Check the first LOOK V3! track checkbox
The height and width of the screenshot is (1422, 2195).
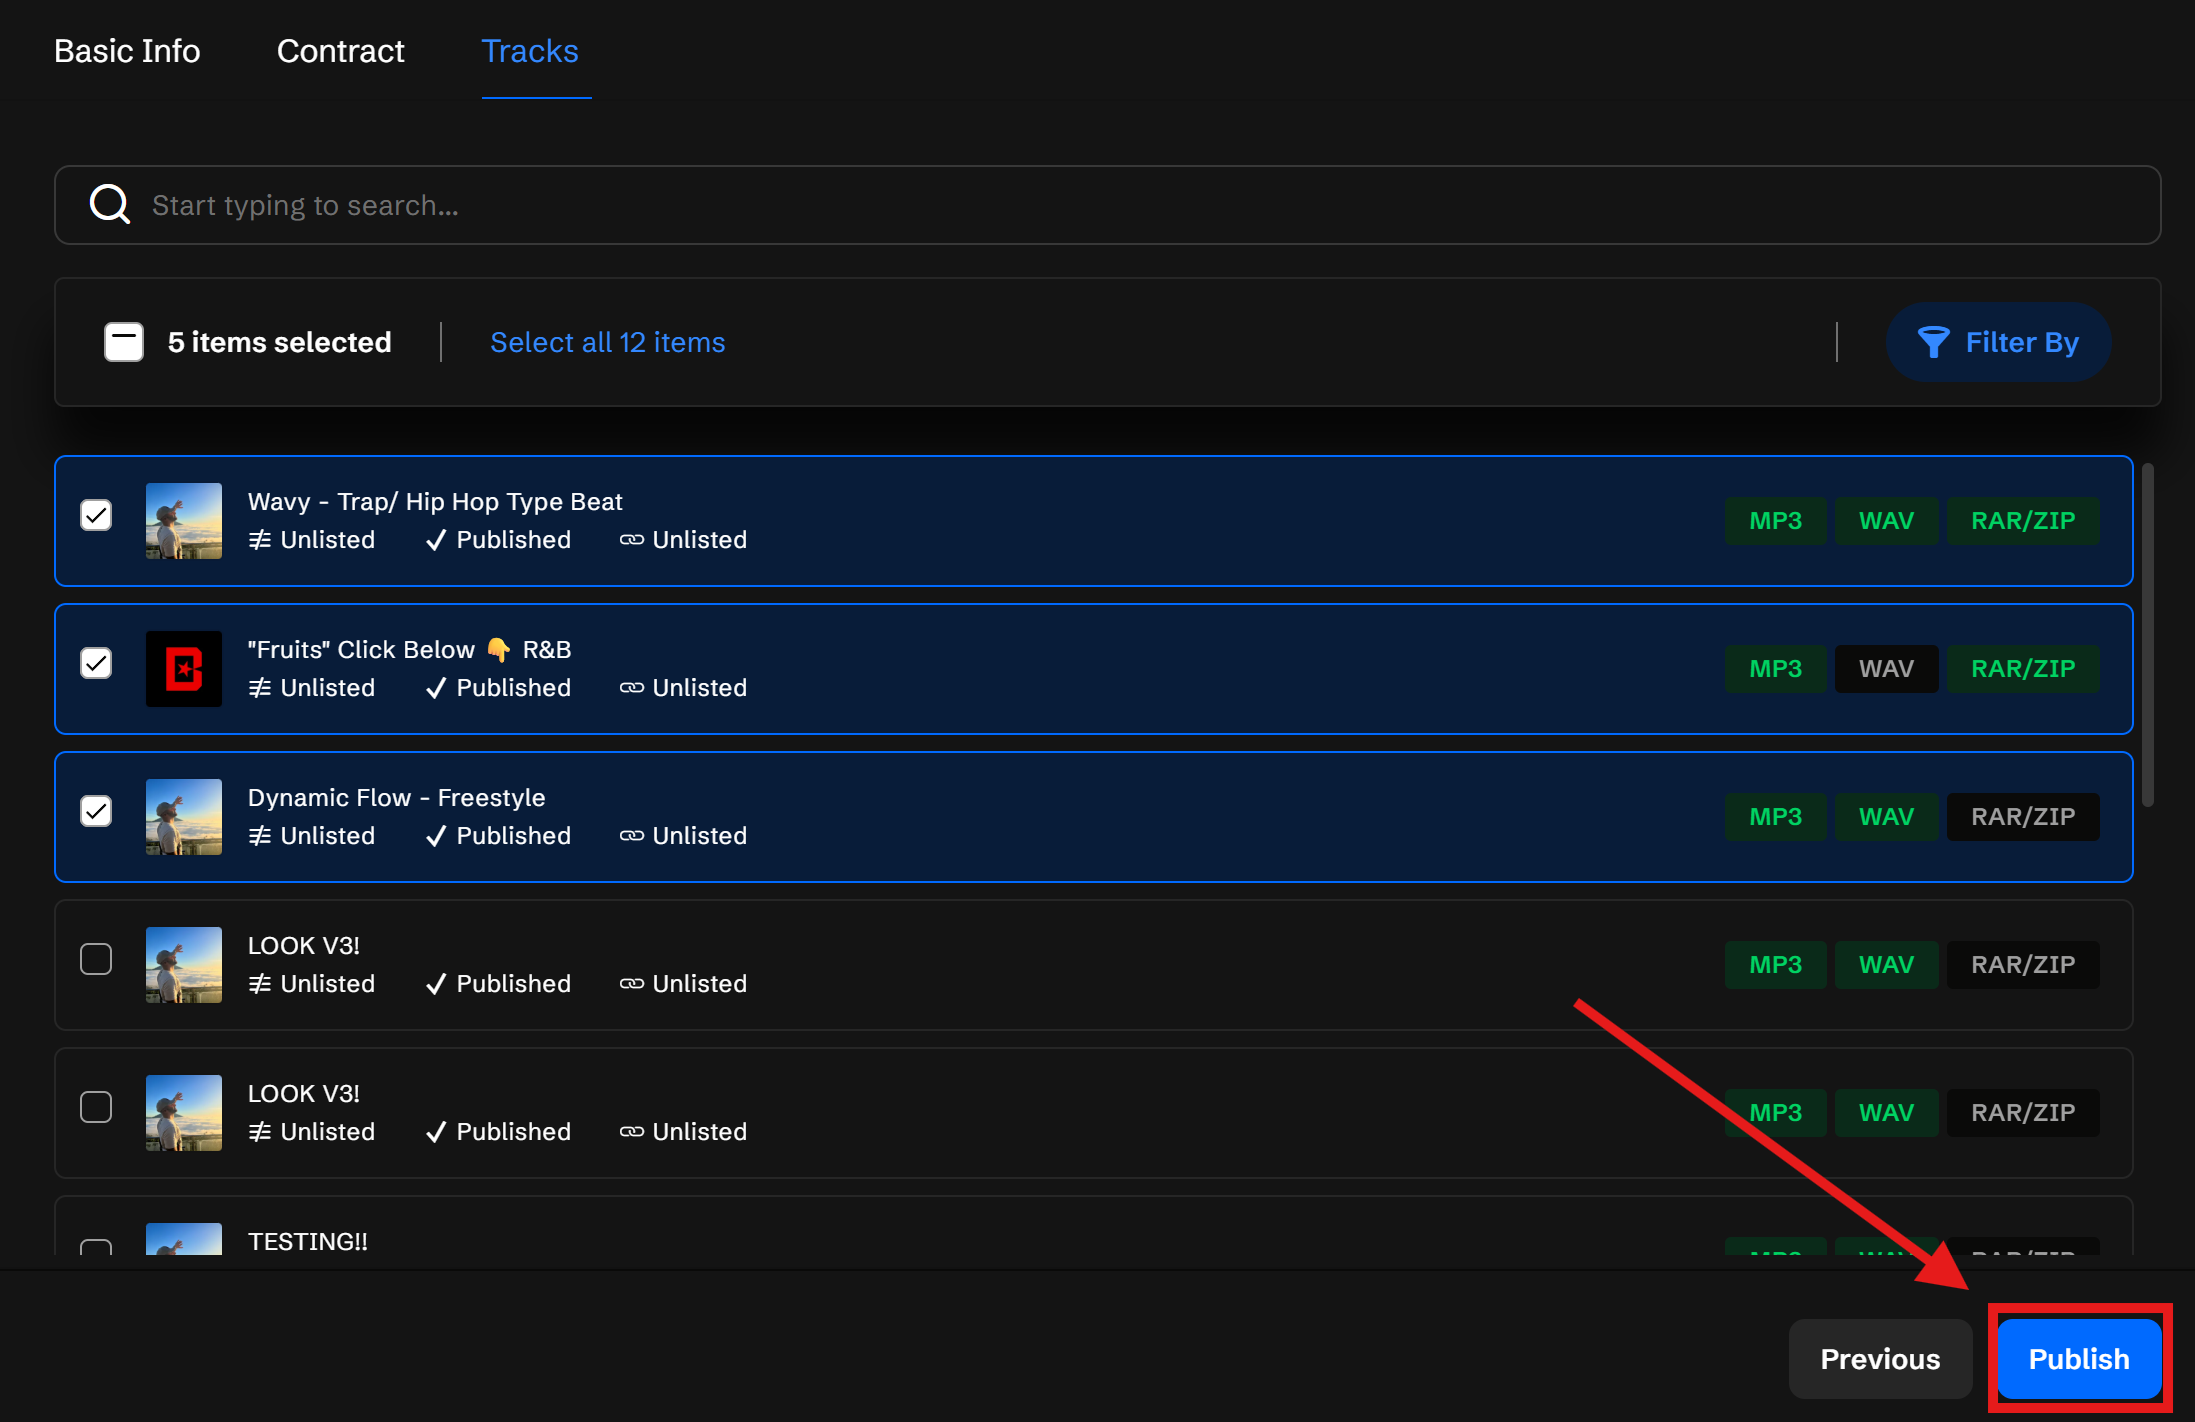(x=96, y=959)
